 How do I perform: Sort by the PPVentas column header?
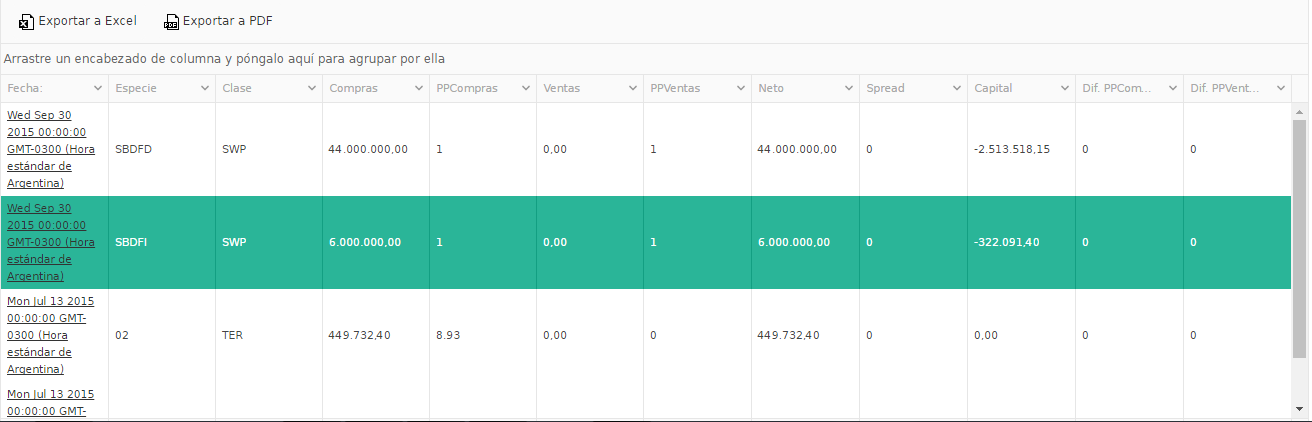(x=675, y=88)
